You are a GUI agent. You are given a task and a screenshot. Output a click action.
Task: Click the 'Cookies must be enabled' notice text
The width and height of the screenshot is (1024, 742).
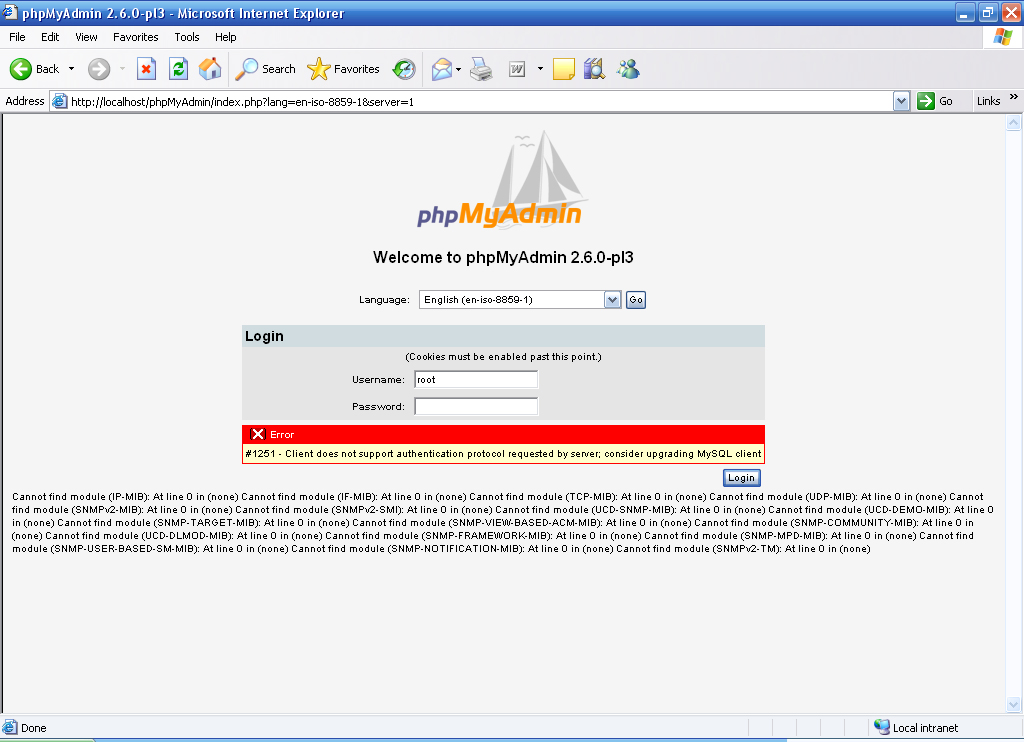pos(504,357)
